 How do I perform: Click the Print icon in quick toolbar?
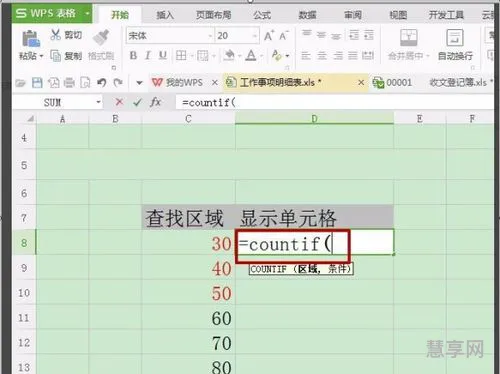(69, 82)
